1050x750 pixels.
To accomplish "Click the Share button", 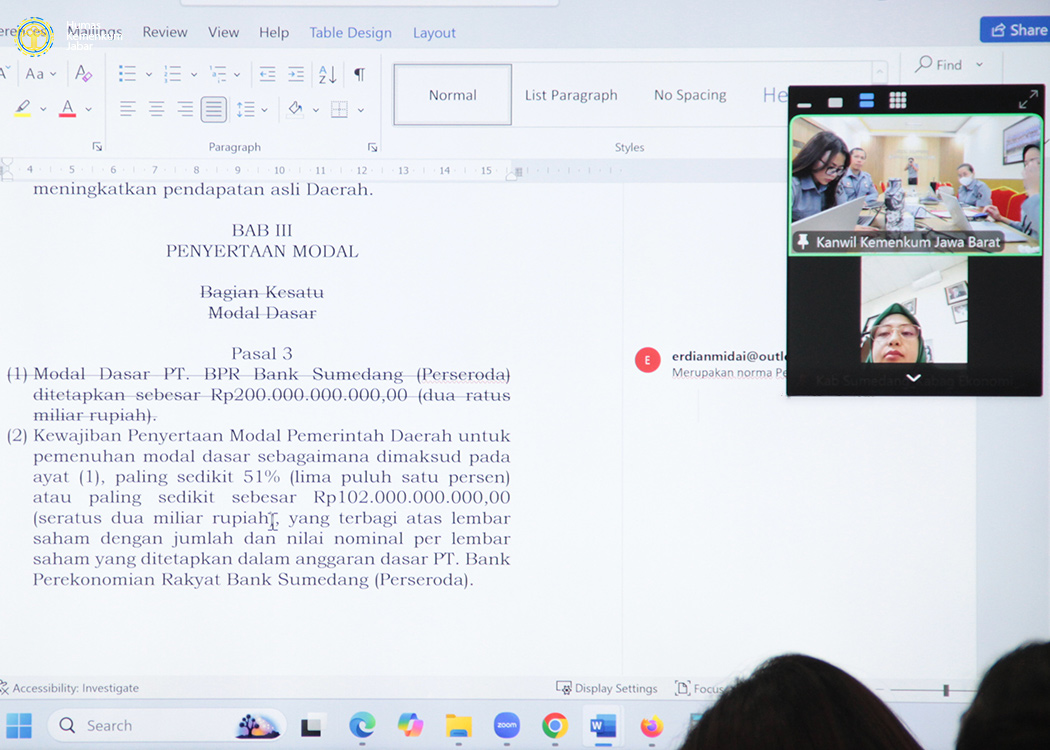I will click(1015, 30).
